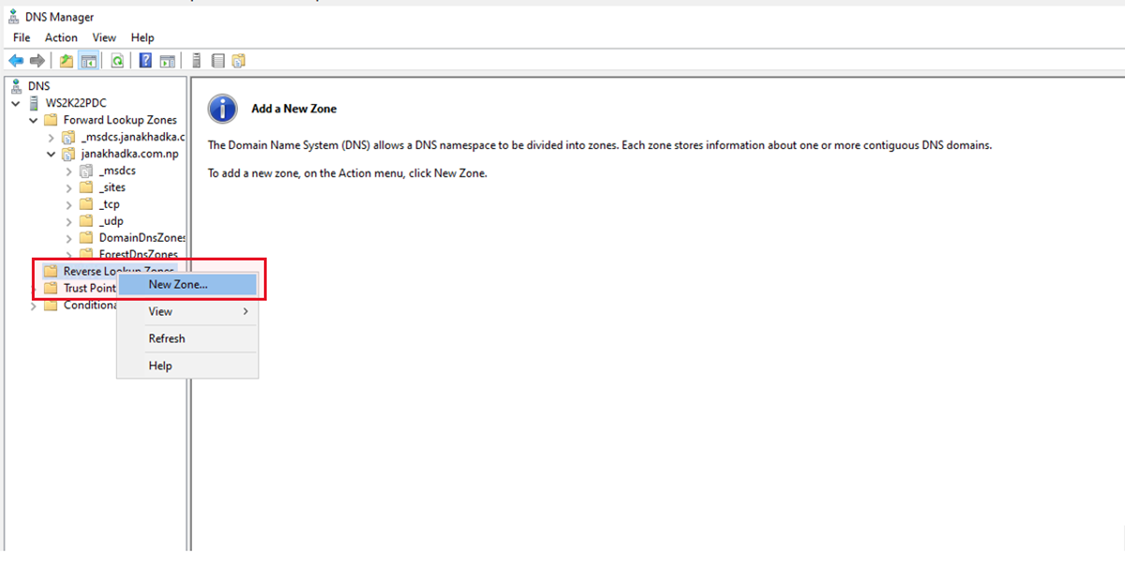
Task: Click the Properties window toolbar icon
Action: click(166, 60)
